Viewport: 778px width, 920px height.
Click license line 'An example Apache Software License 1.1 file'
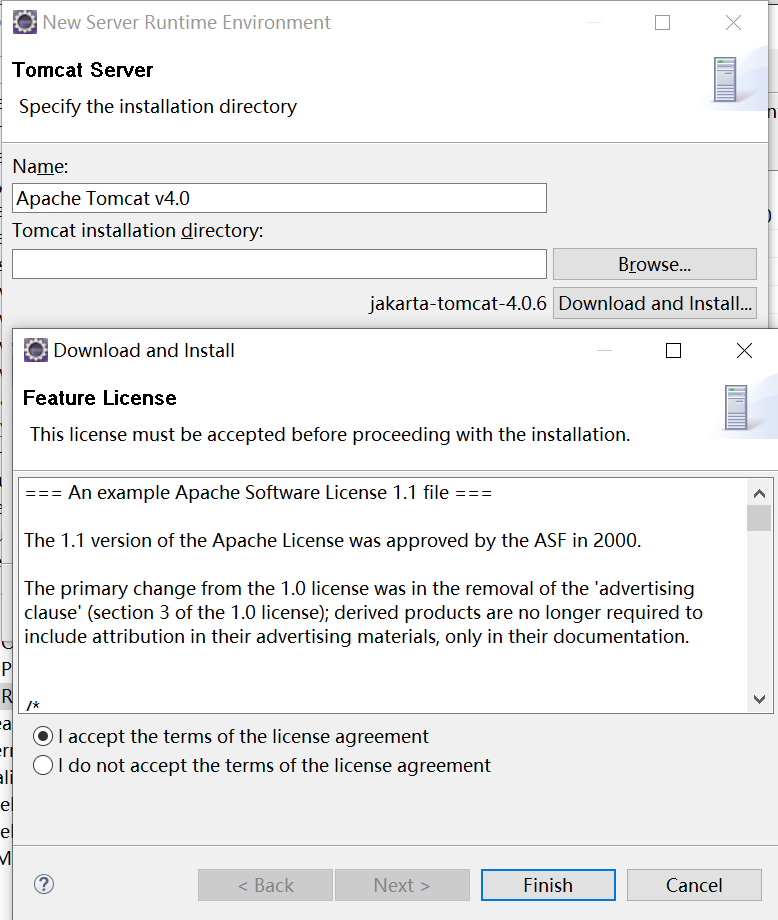[x=258, y=492]
